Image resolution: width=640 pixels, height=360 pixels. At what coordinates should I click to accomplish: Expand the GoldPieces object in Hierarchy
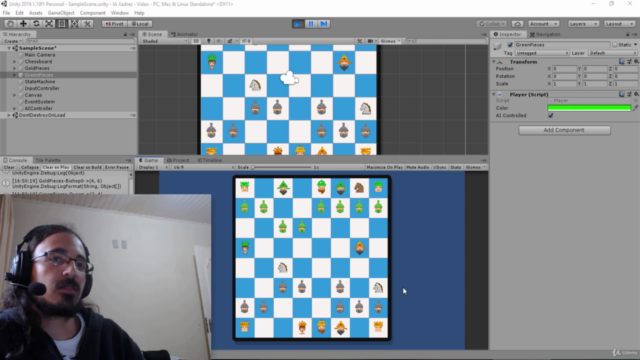[15, 68]
